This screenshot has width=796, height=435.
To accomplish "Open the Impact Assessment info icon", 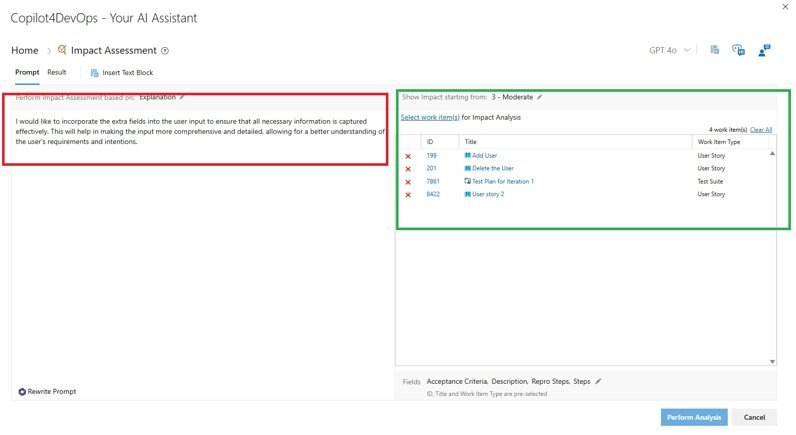I will 165,51.
